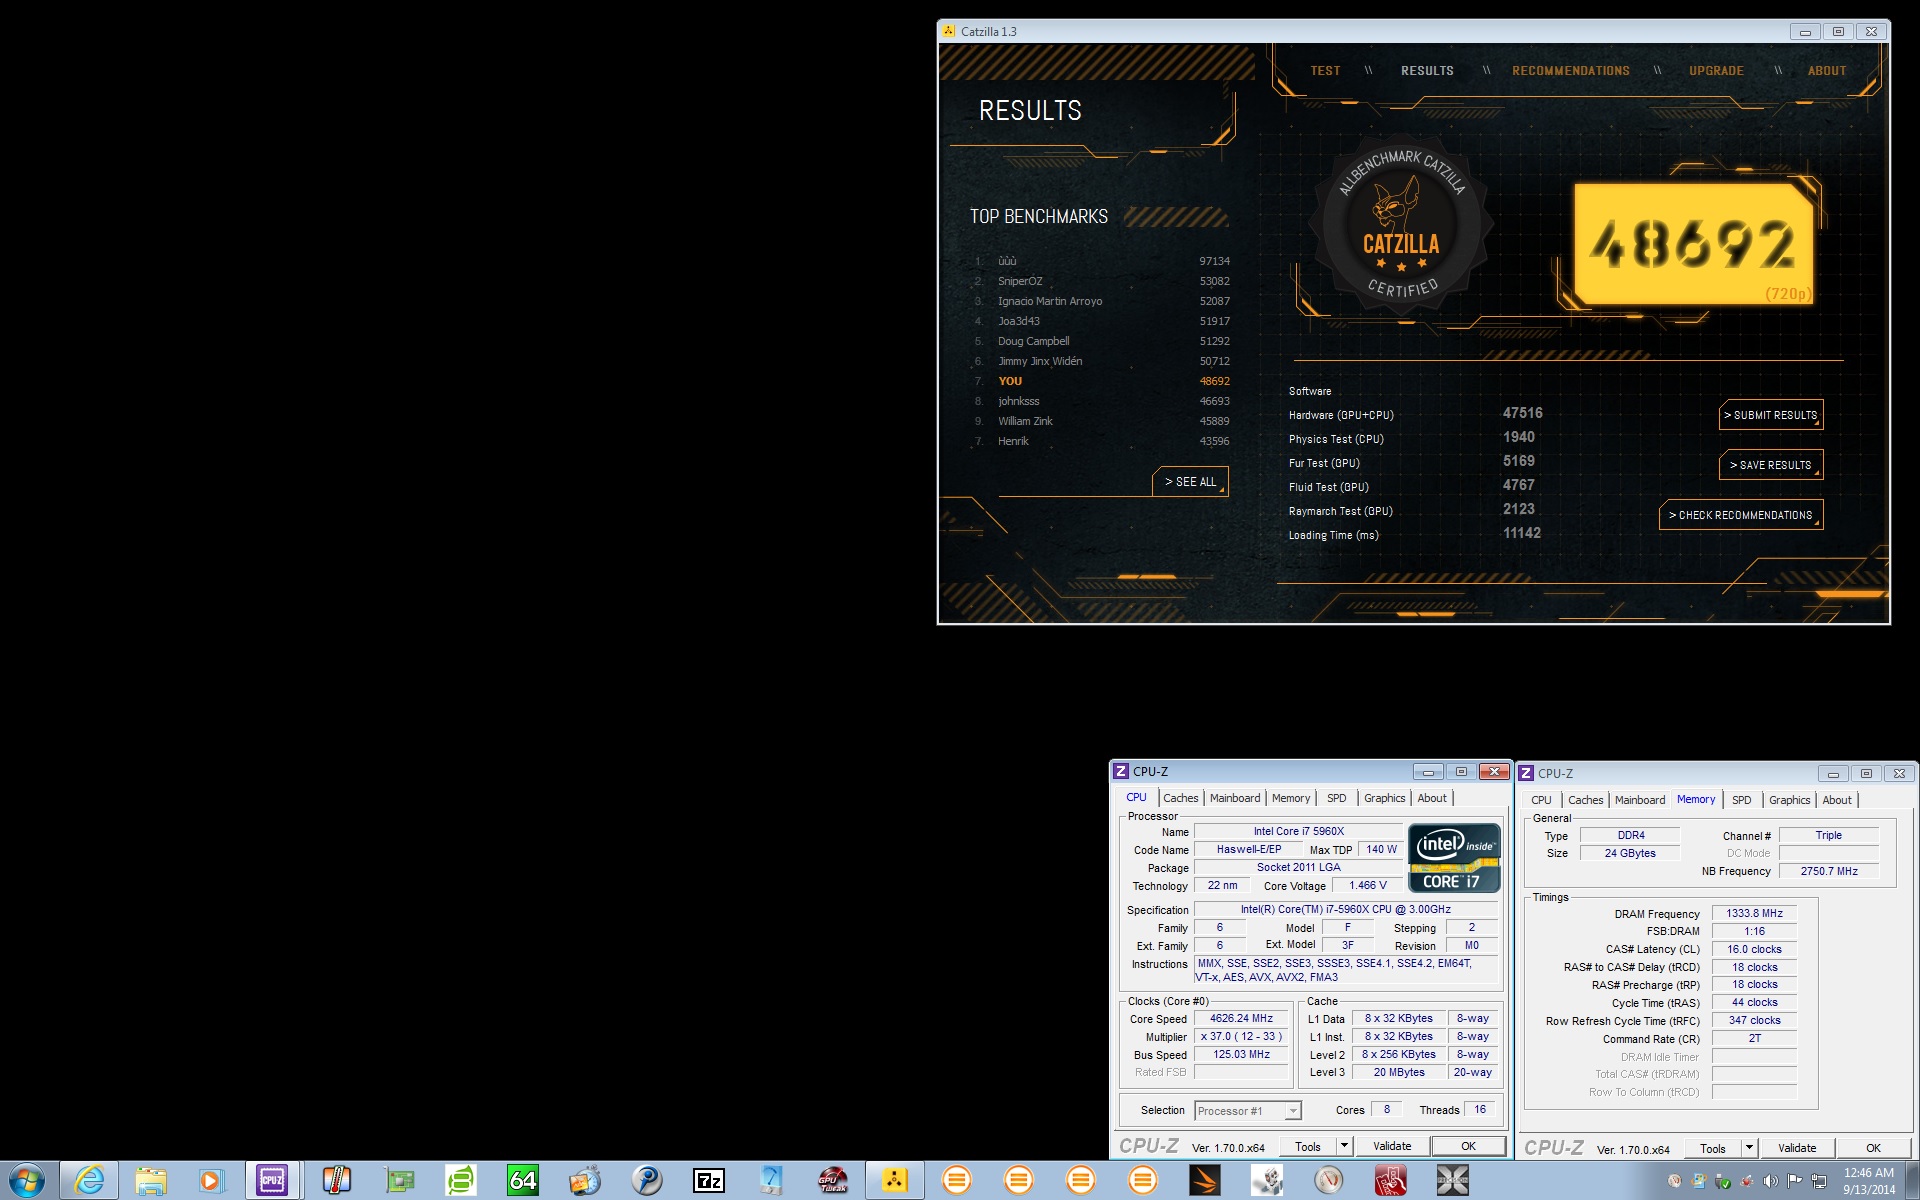The width and height of the screenshot is (1920, 1200).
Task: Open Catzilla RECOMMENDATIONS tab
Action: coord(1570,71)
